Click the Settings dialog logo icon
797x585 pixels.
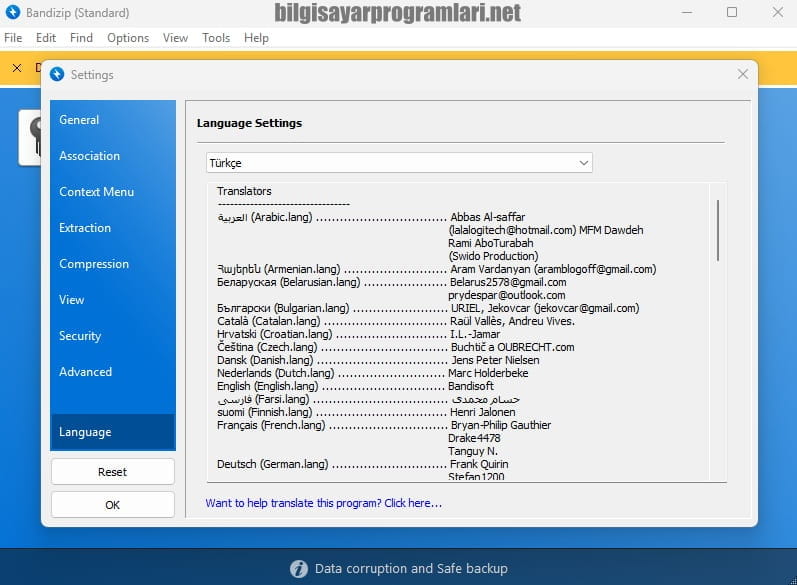pyautogui.click(x=57, y=74)
